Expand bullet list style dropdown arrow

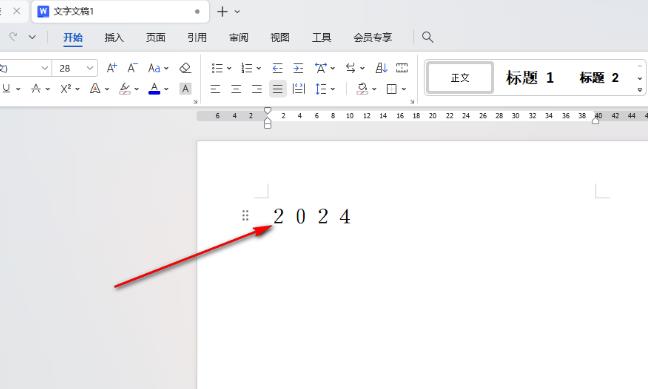click(x=229, y=68)
